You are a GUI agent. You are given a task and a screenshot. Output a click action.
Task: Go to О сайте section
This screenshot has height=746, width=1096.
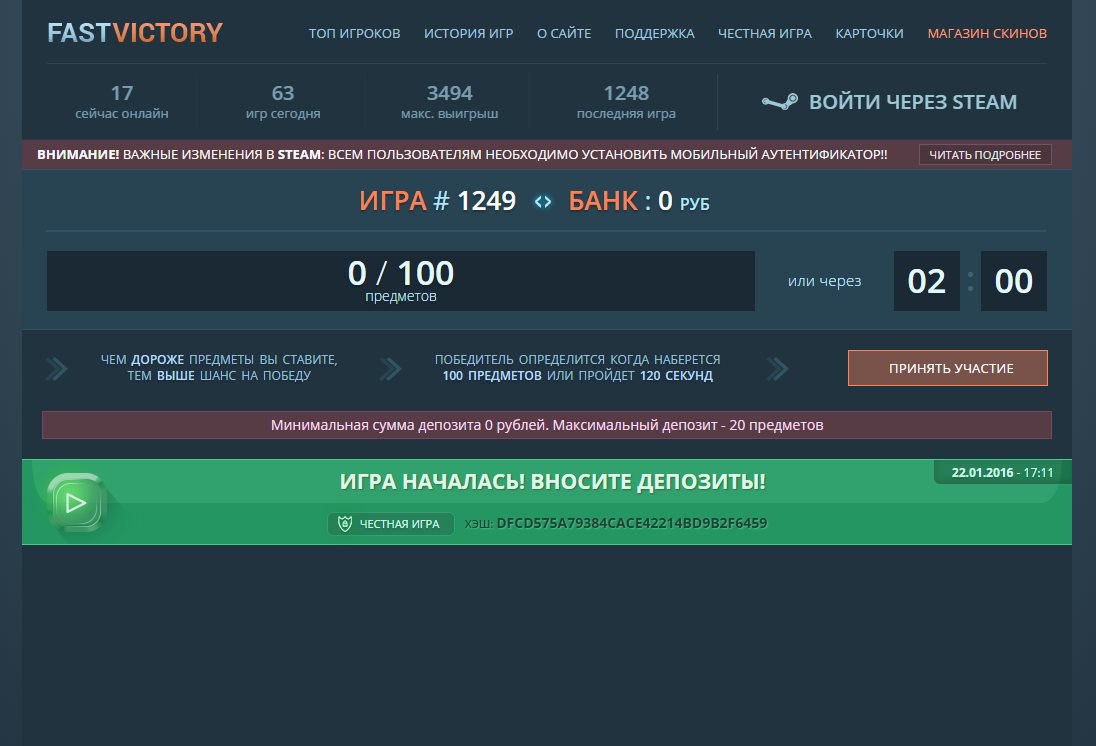564,34
